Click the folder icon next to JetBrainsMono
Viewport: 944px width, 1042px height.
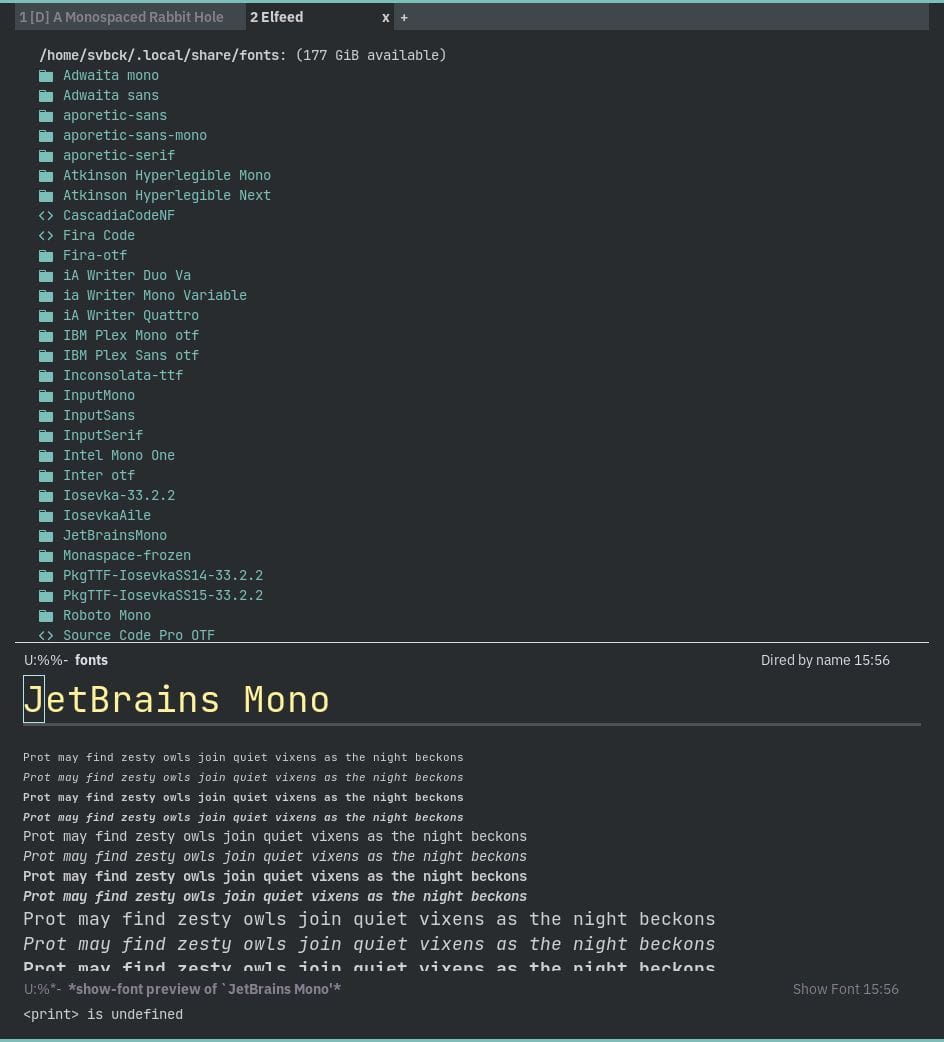45,536
